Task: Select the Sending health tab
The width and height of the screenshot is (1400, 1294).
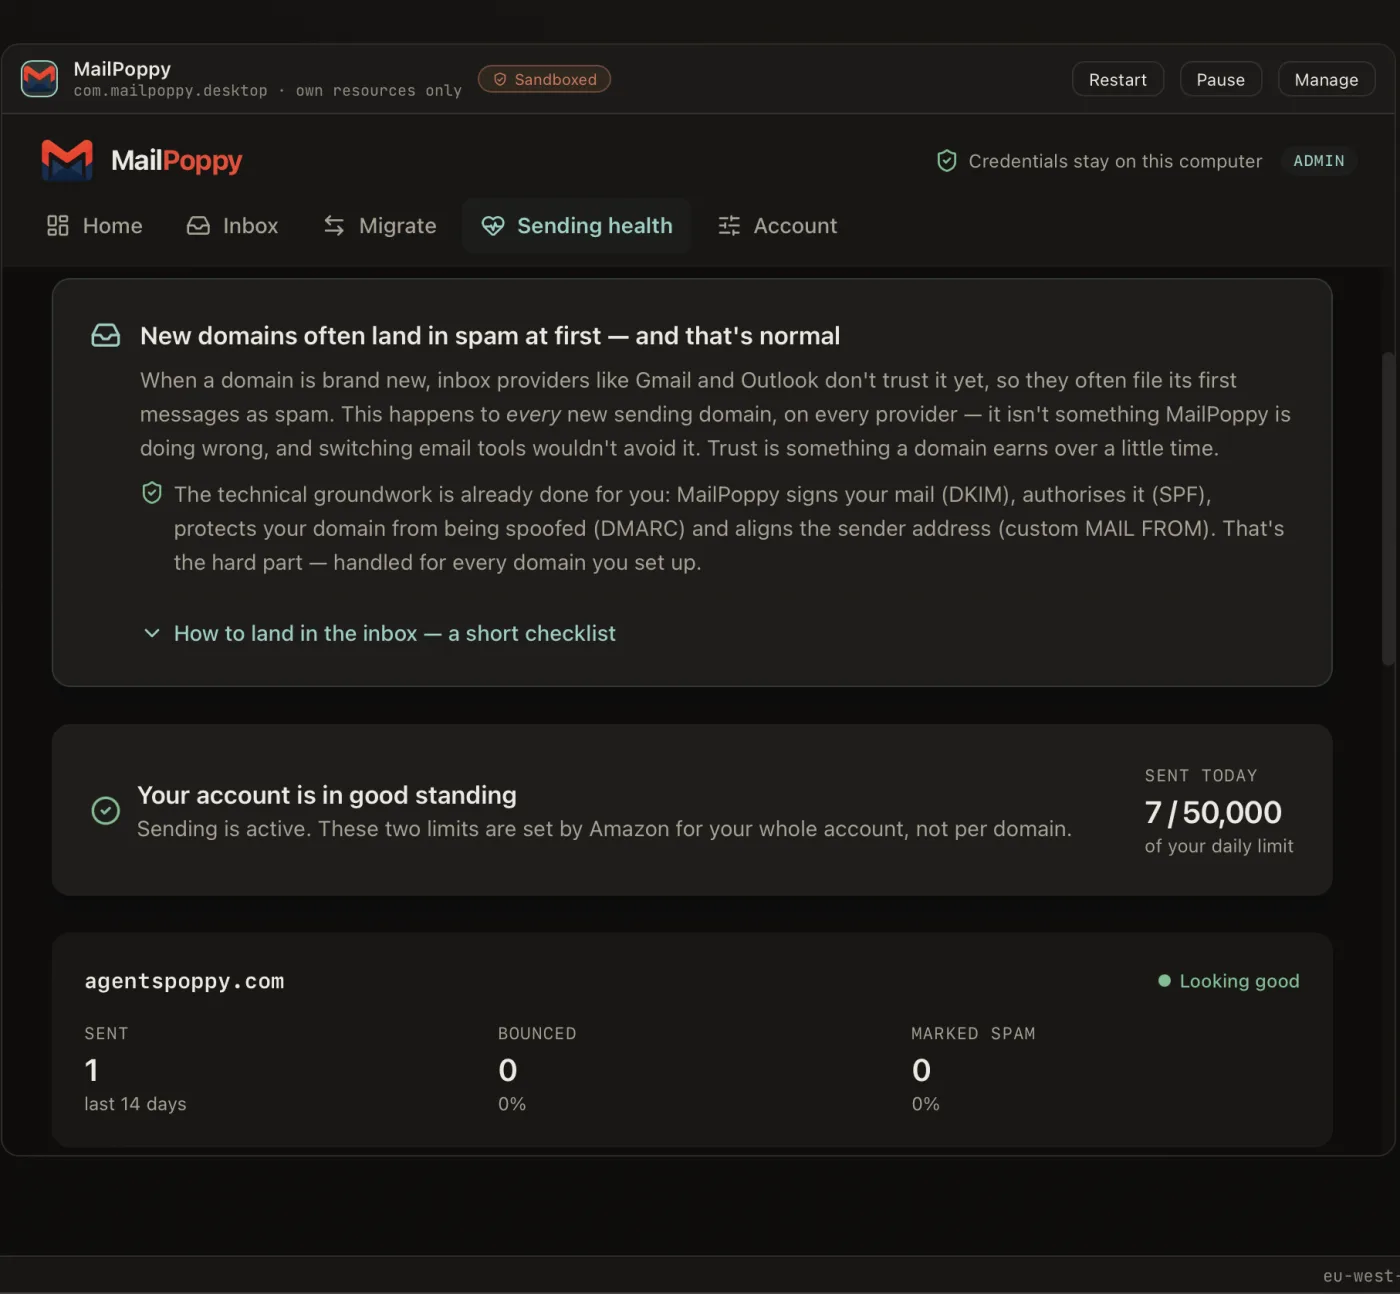Action: 577,226
